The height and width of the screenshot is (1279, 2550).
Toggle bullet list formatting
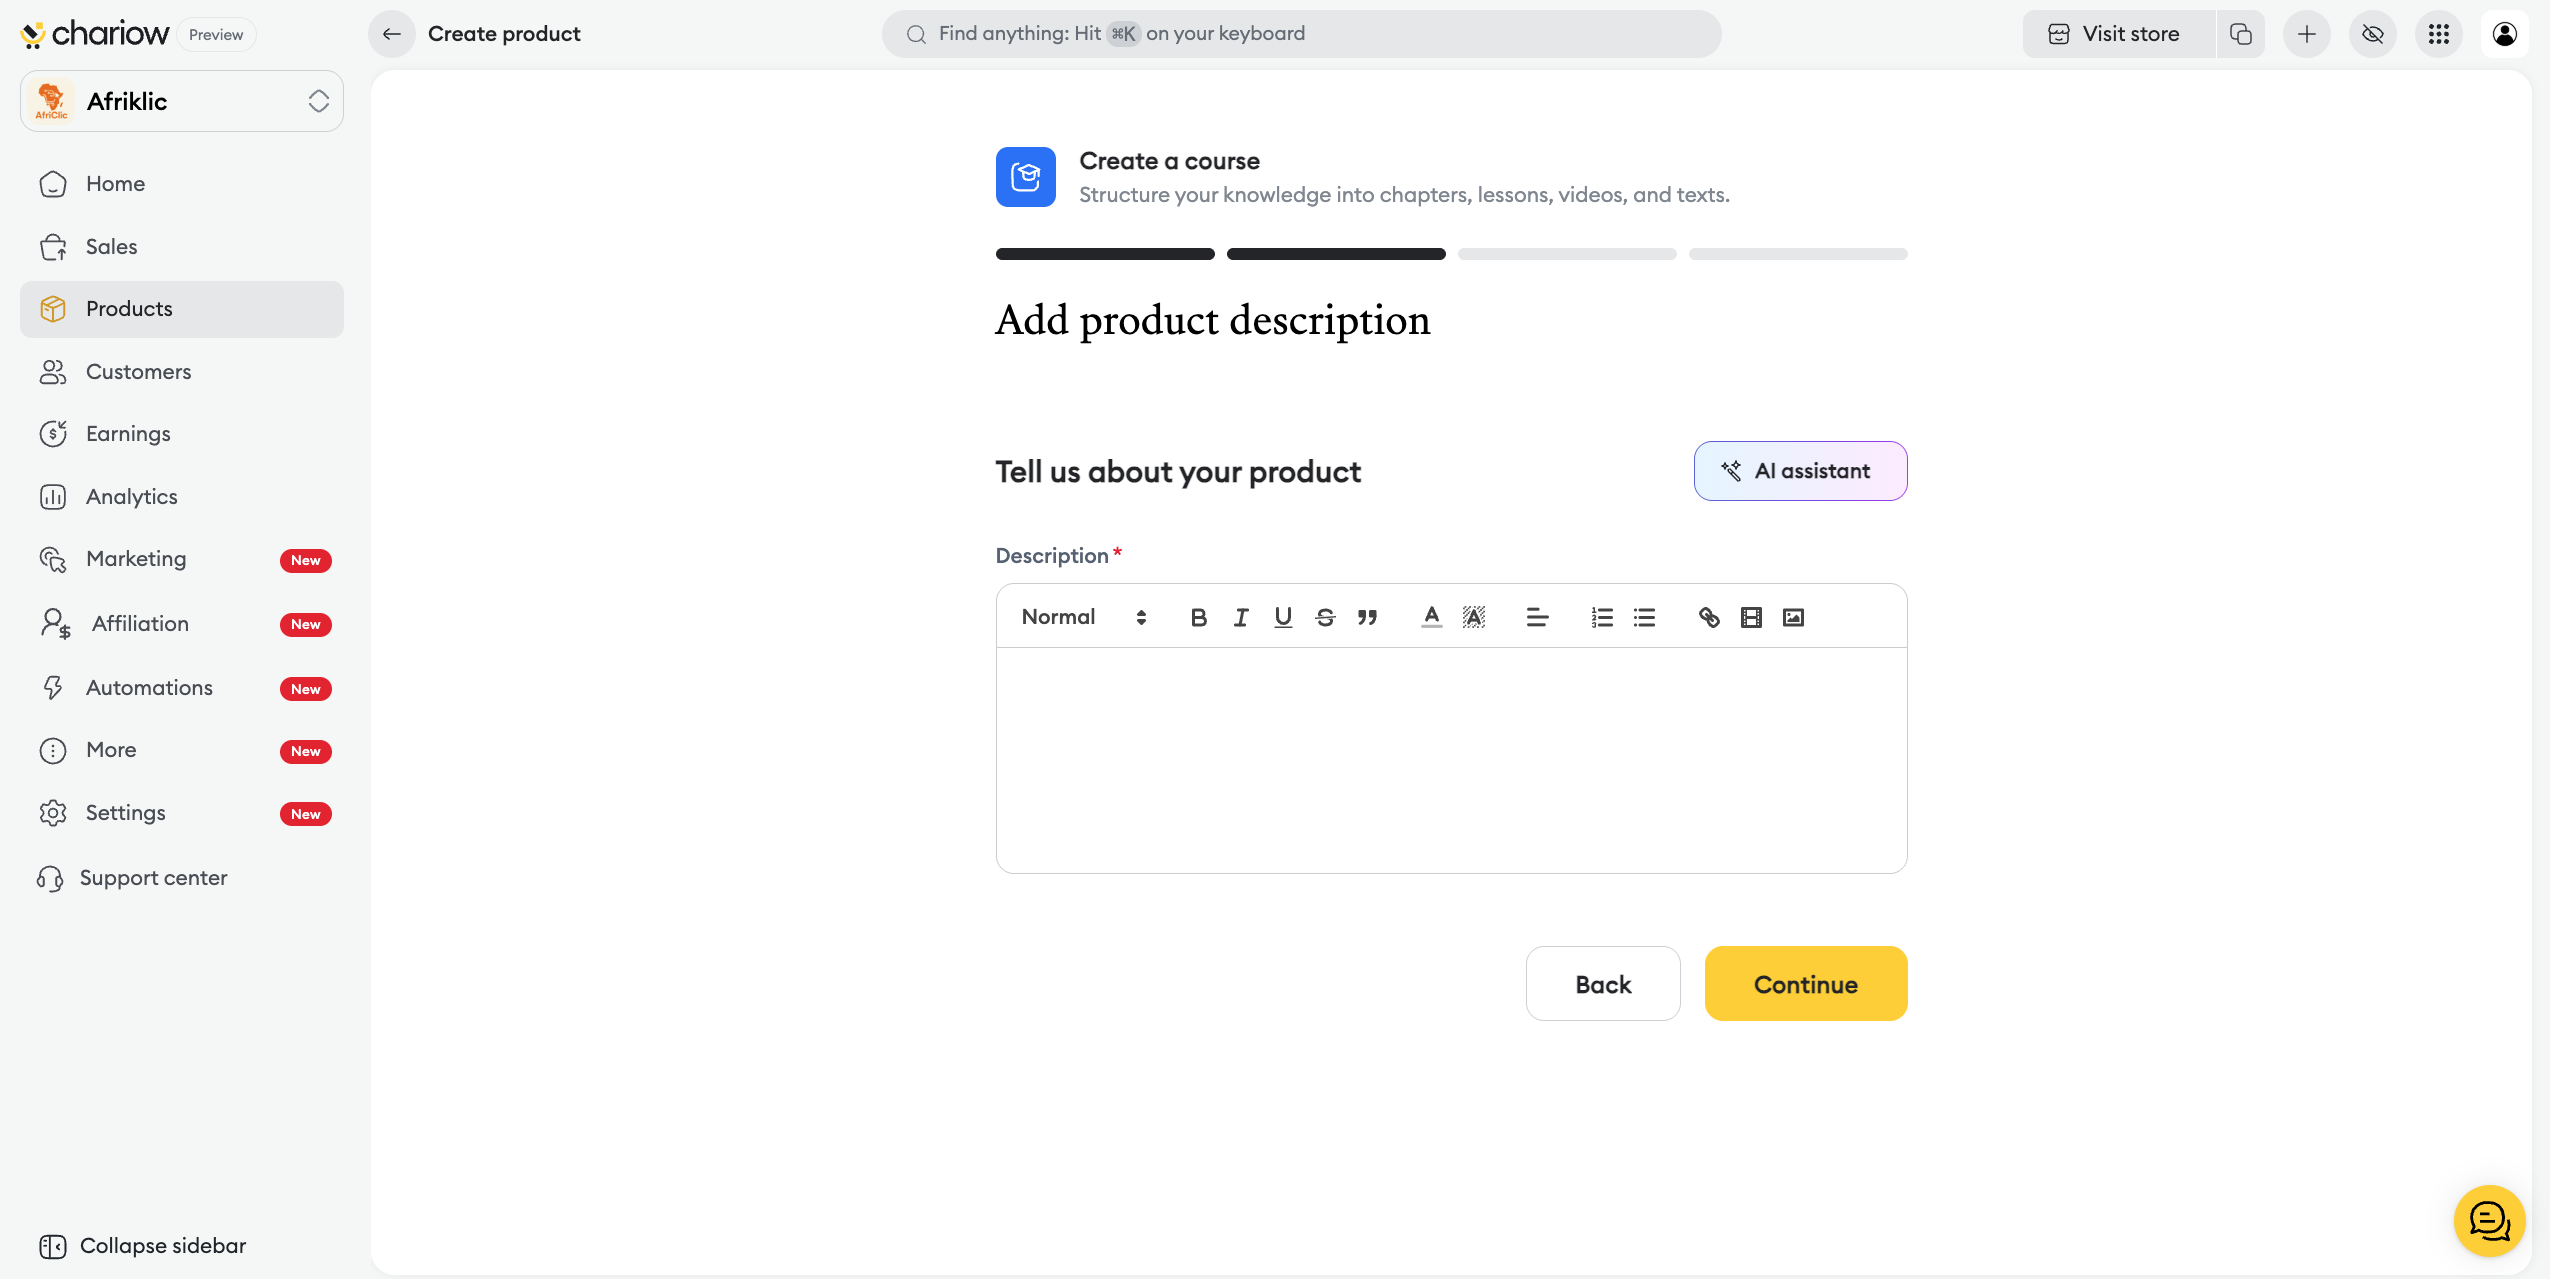click(1644, 617)
